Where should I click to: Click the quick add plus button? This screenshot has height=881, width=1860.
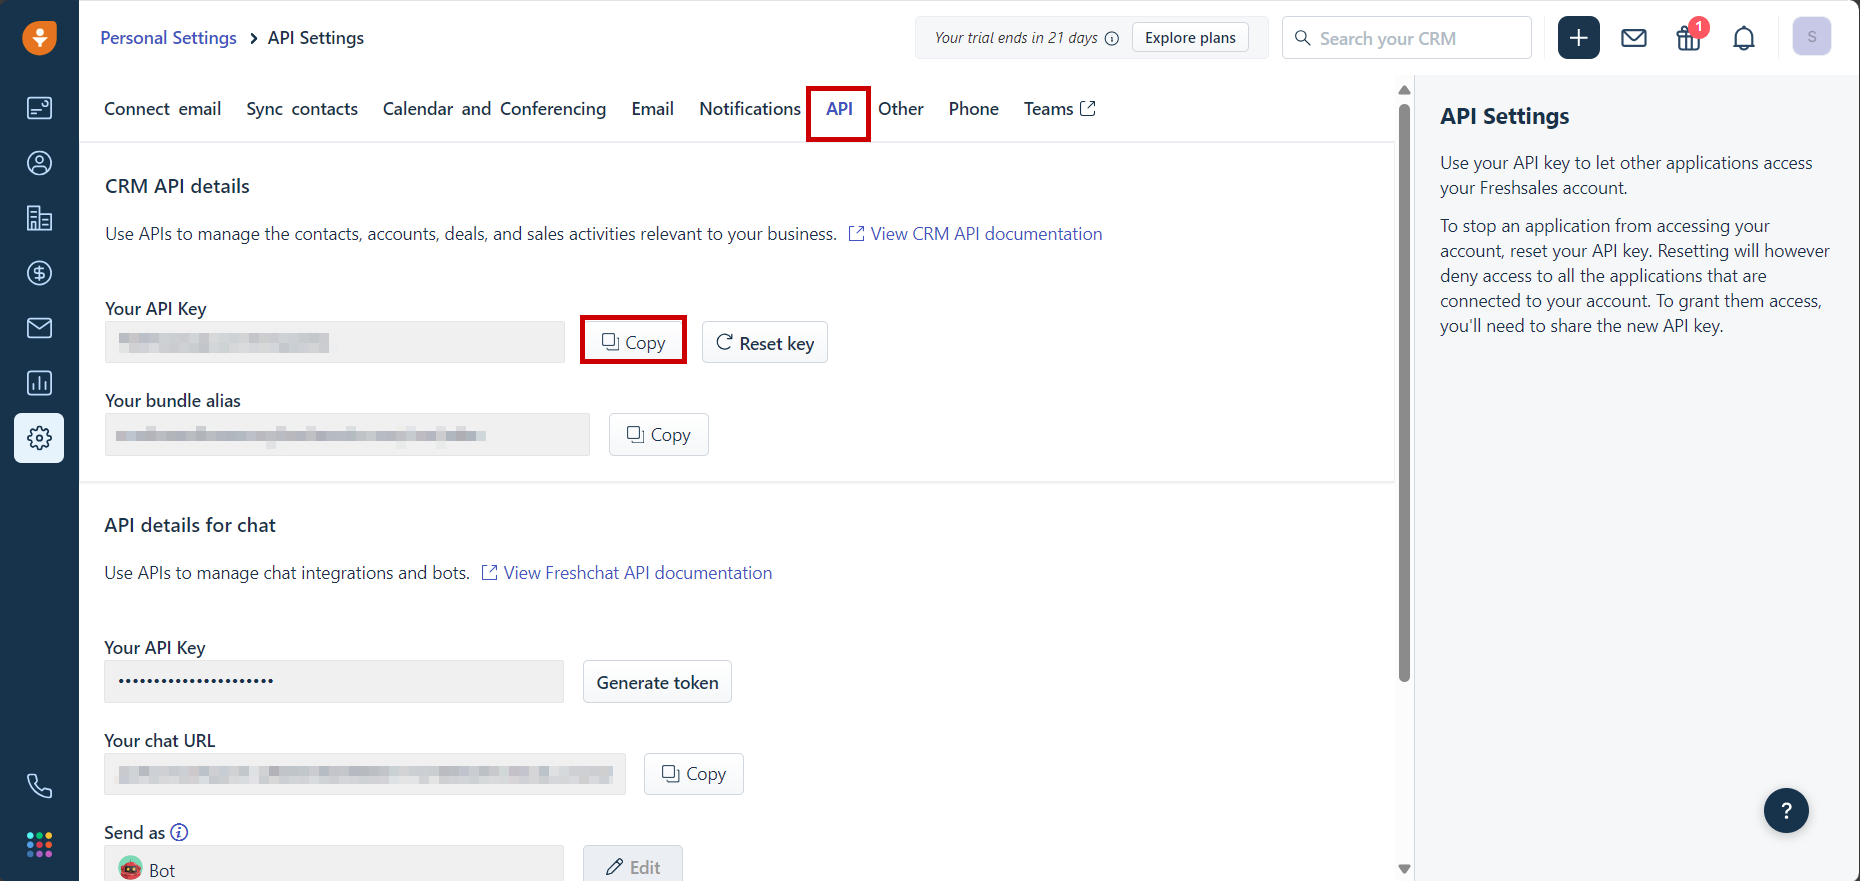[x=1579, y=38]
